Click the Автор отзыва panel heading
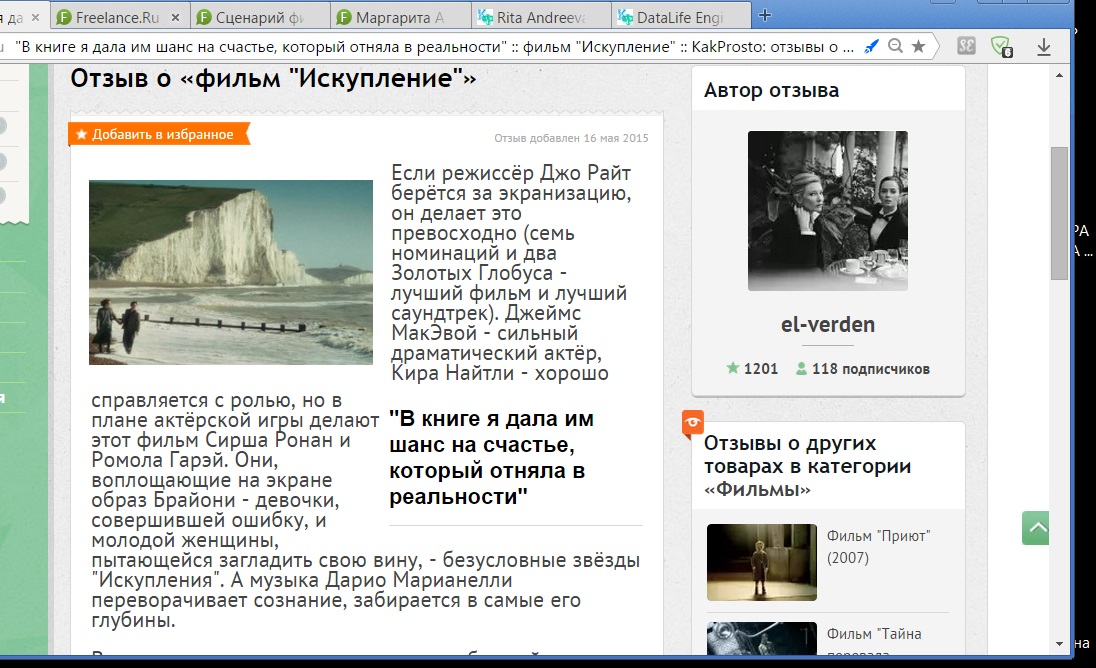 tap(771, 90)
